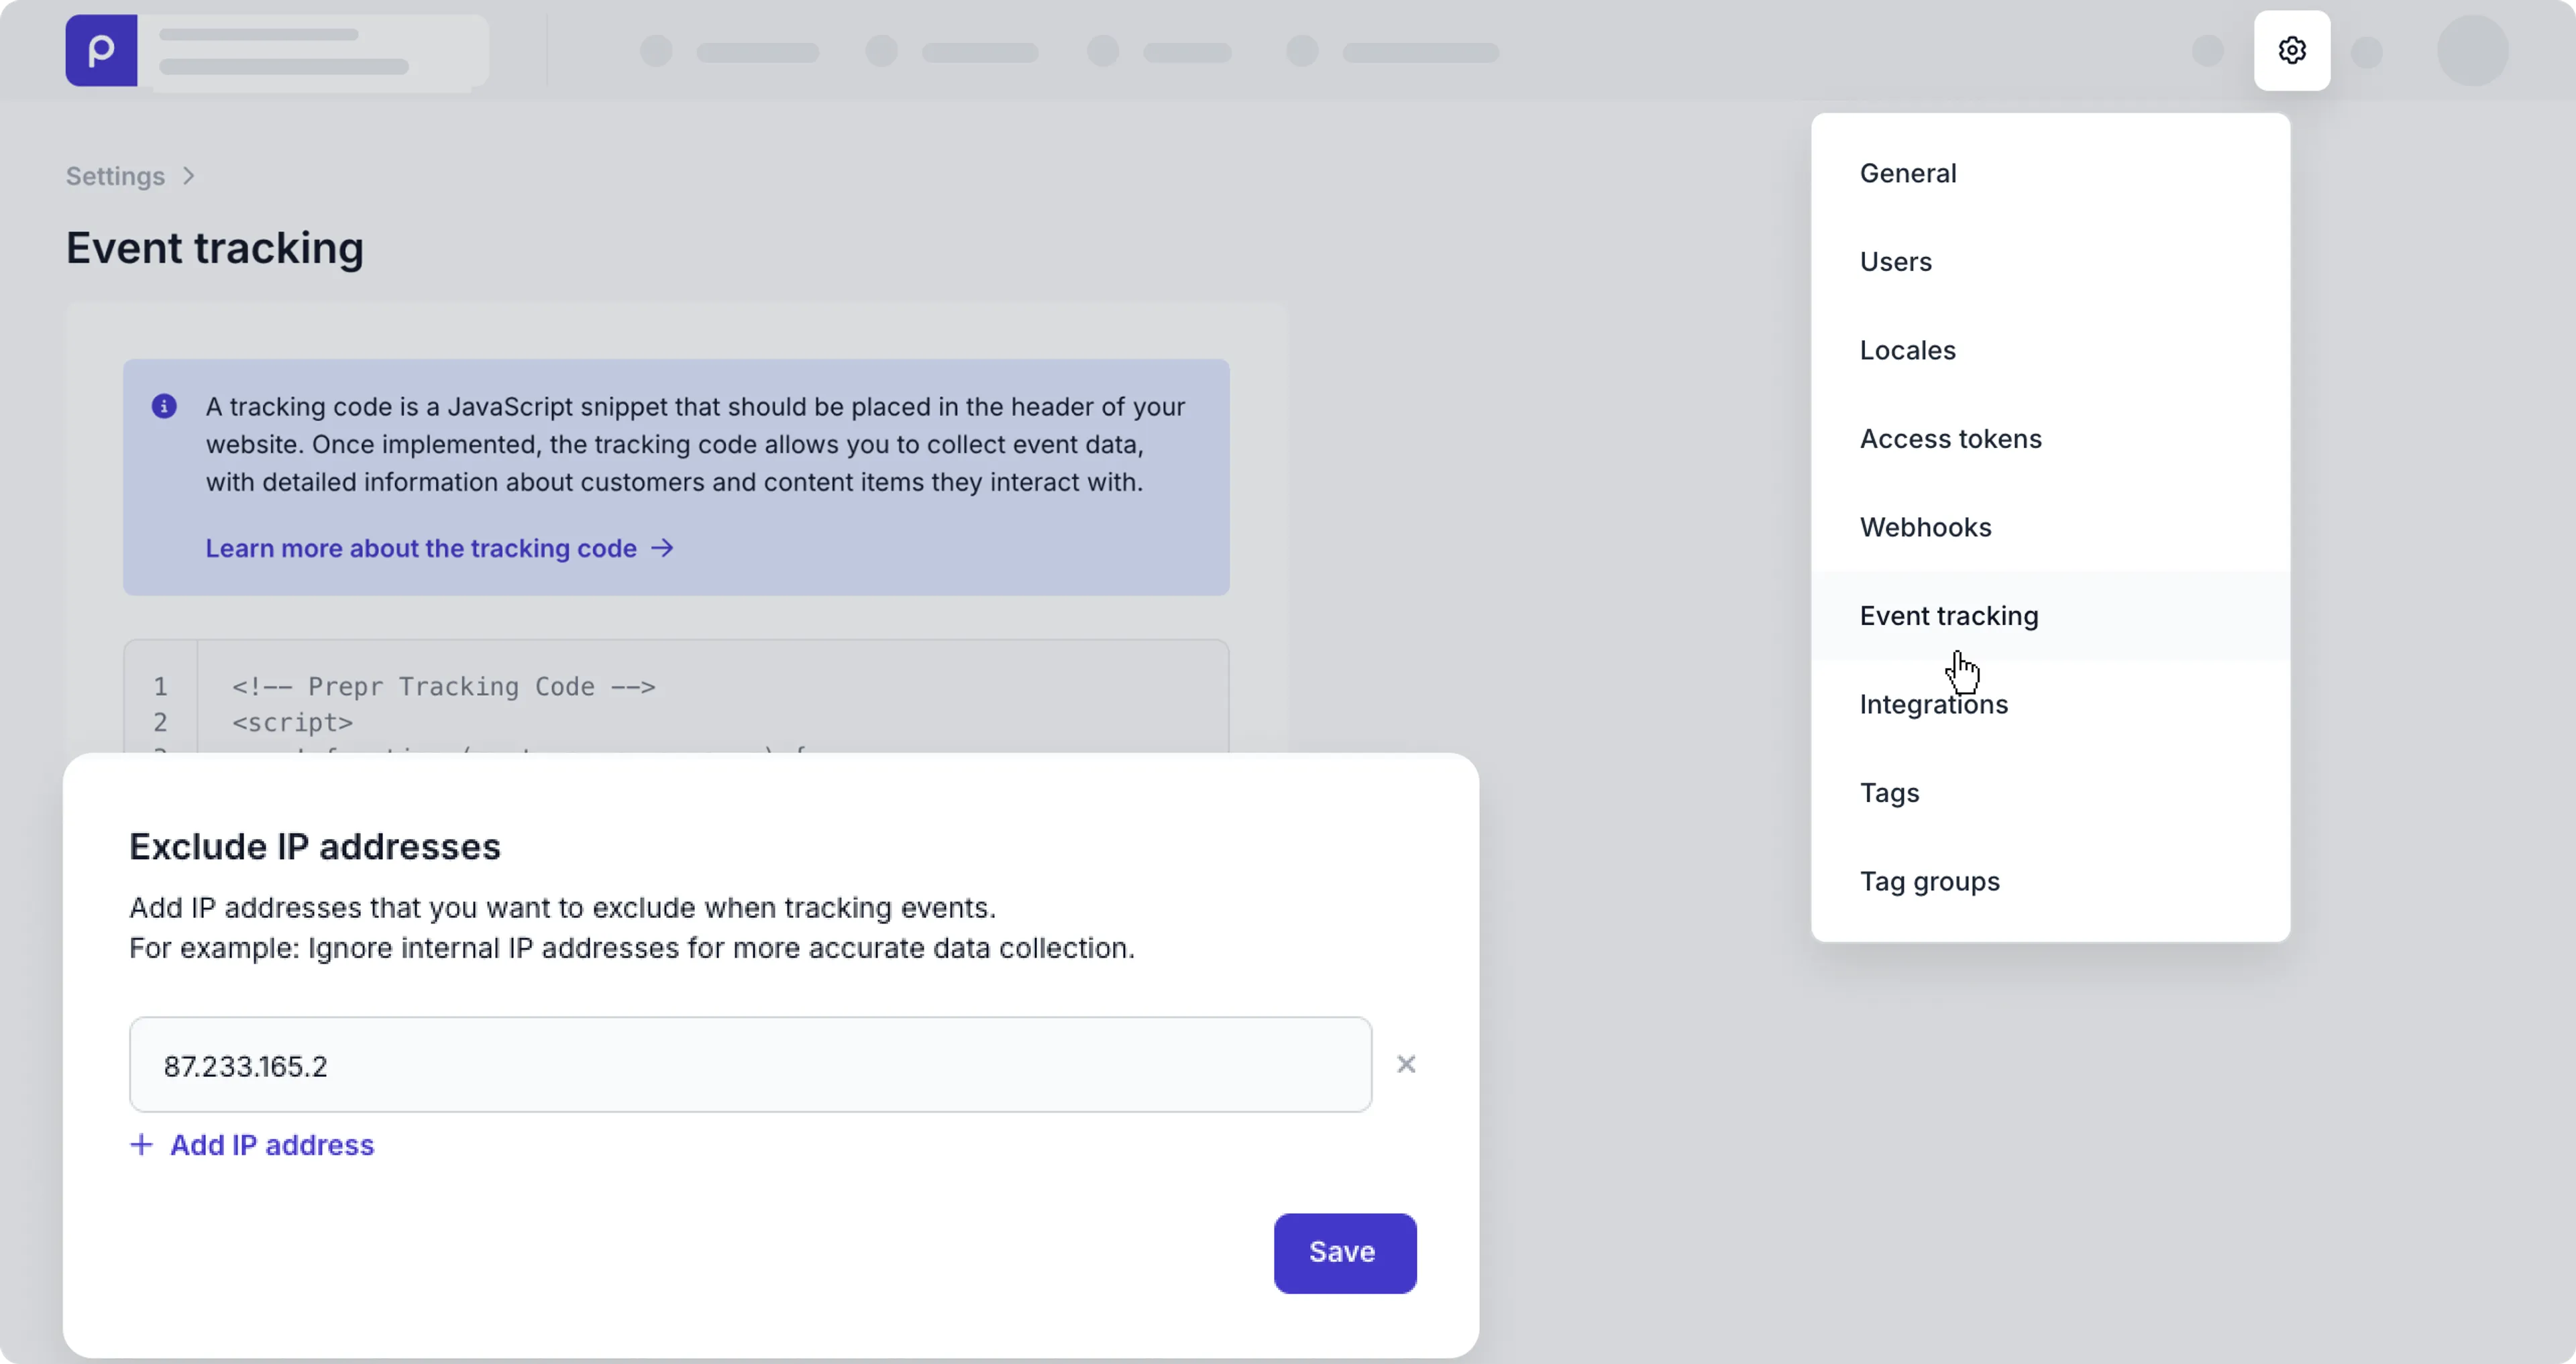The height and width of the screenshot is (1364, 2576).
Task: Remove the 87.233.165.2 IP entry
Action: click(x=1406, y=1064)
